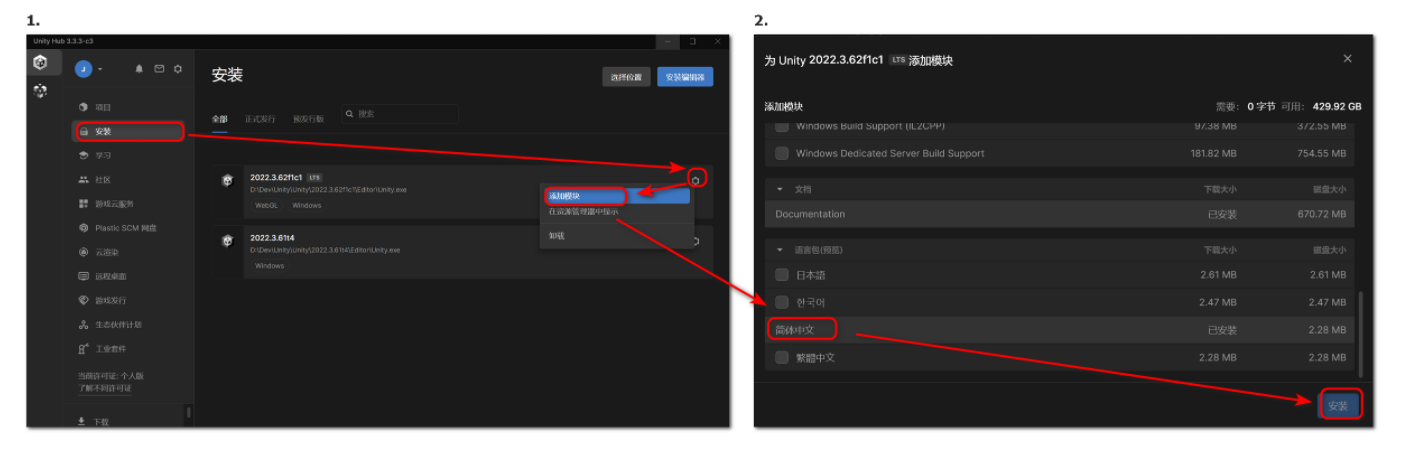The height and width of the screenshot is (449, 1402).
Task: Open the gear menu for 2022.3.62f1c1
Action: 696,179
